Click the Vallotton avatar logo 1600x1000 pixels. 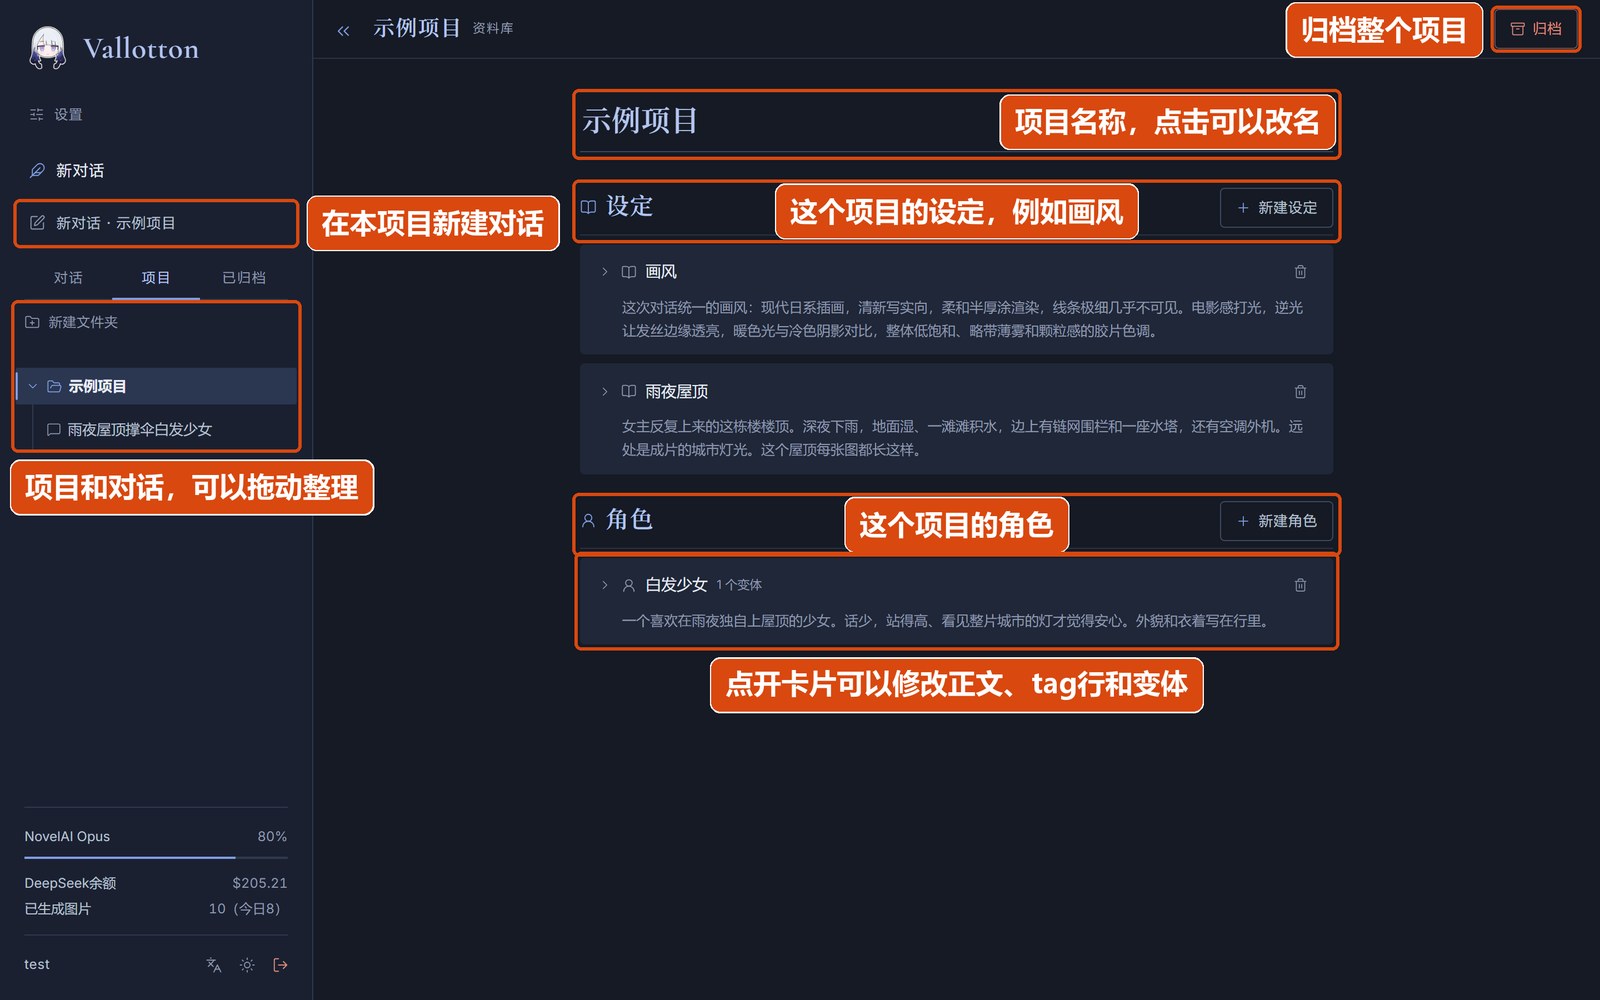tap(47, 48)
